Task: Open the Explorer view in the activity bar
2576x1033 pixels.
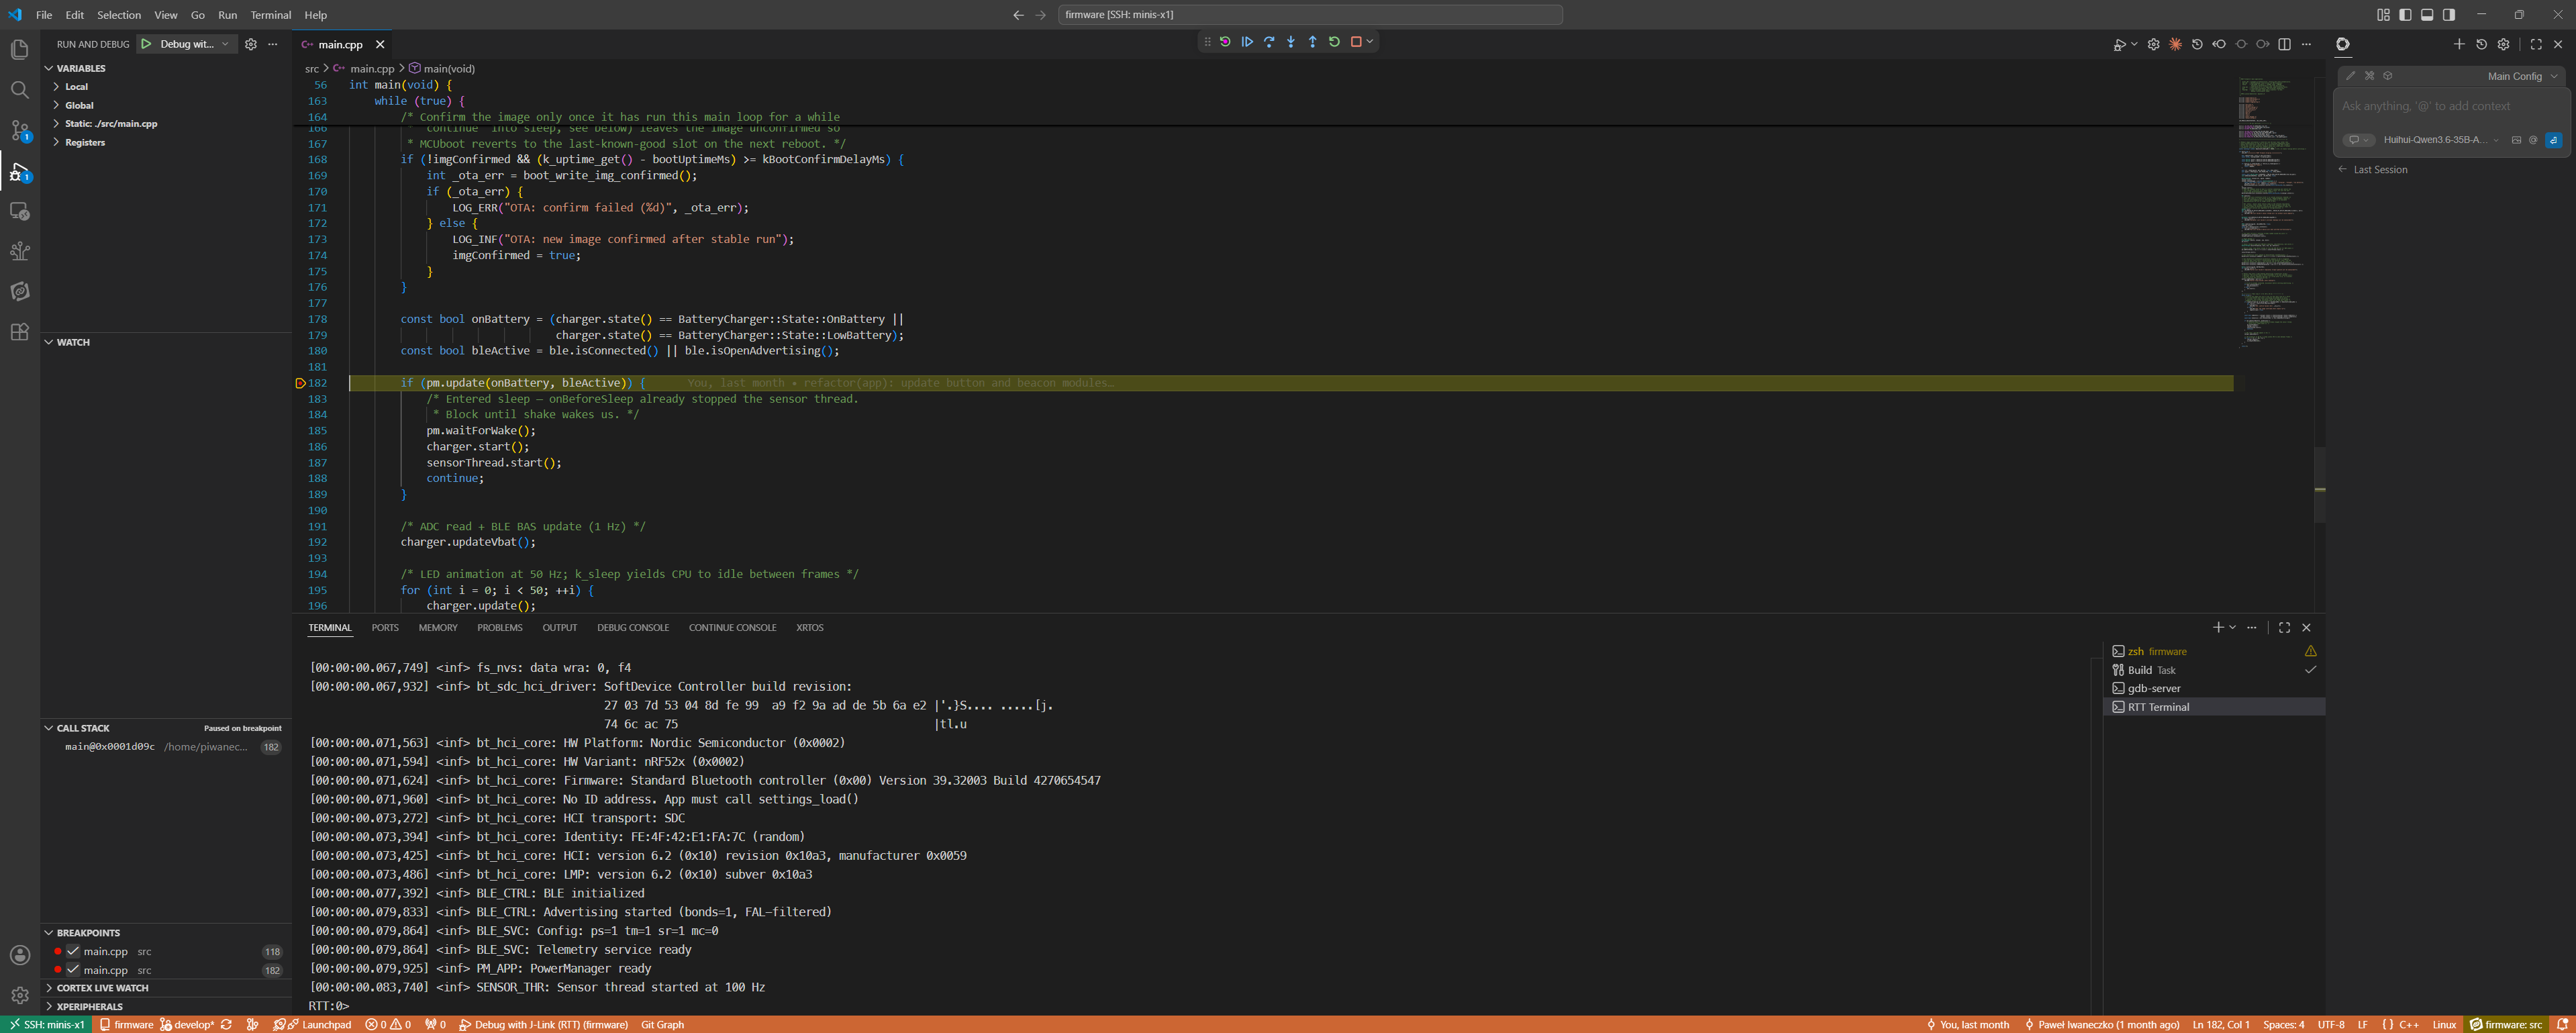Action: pos(19,50)
